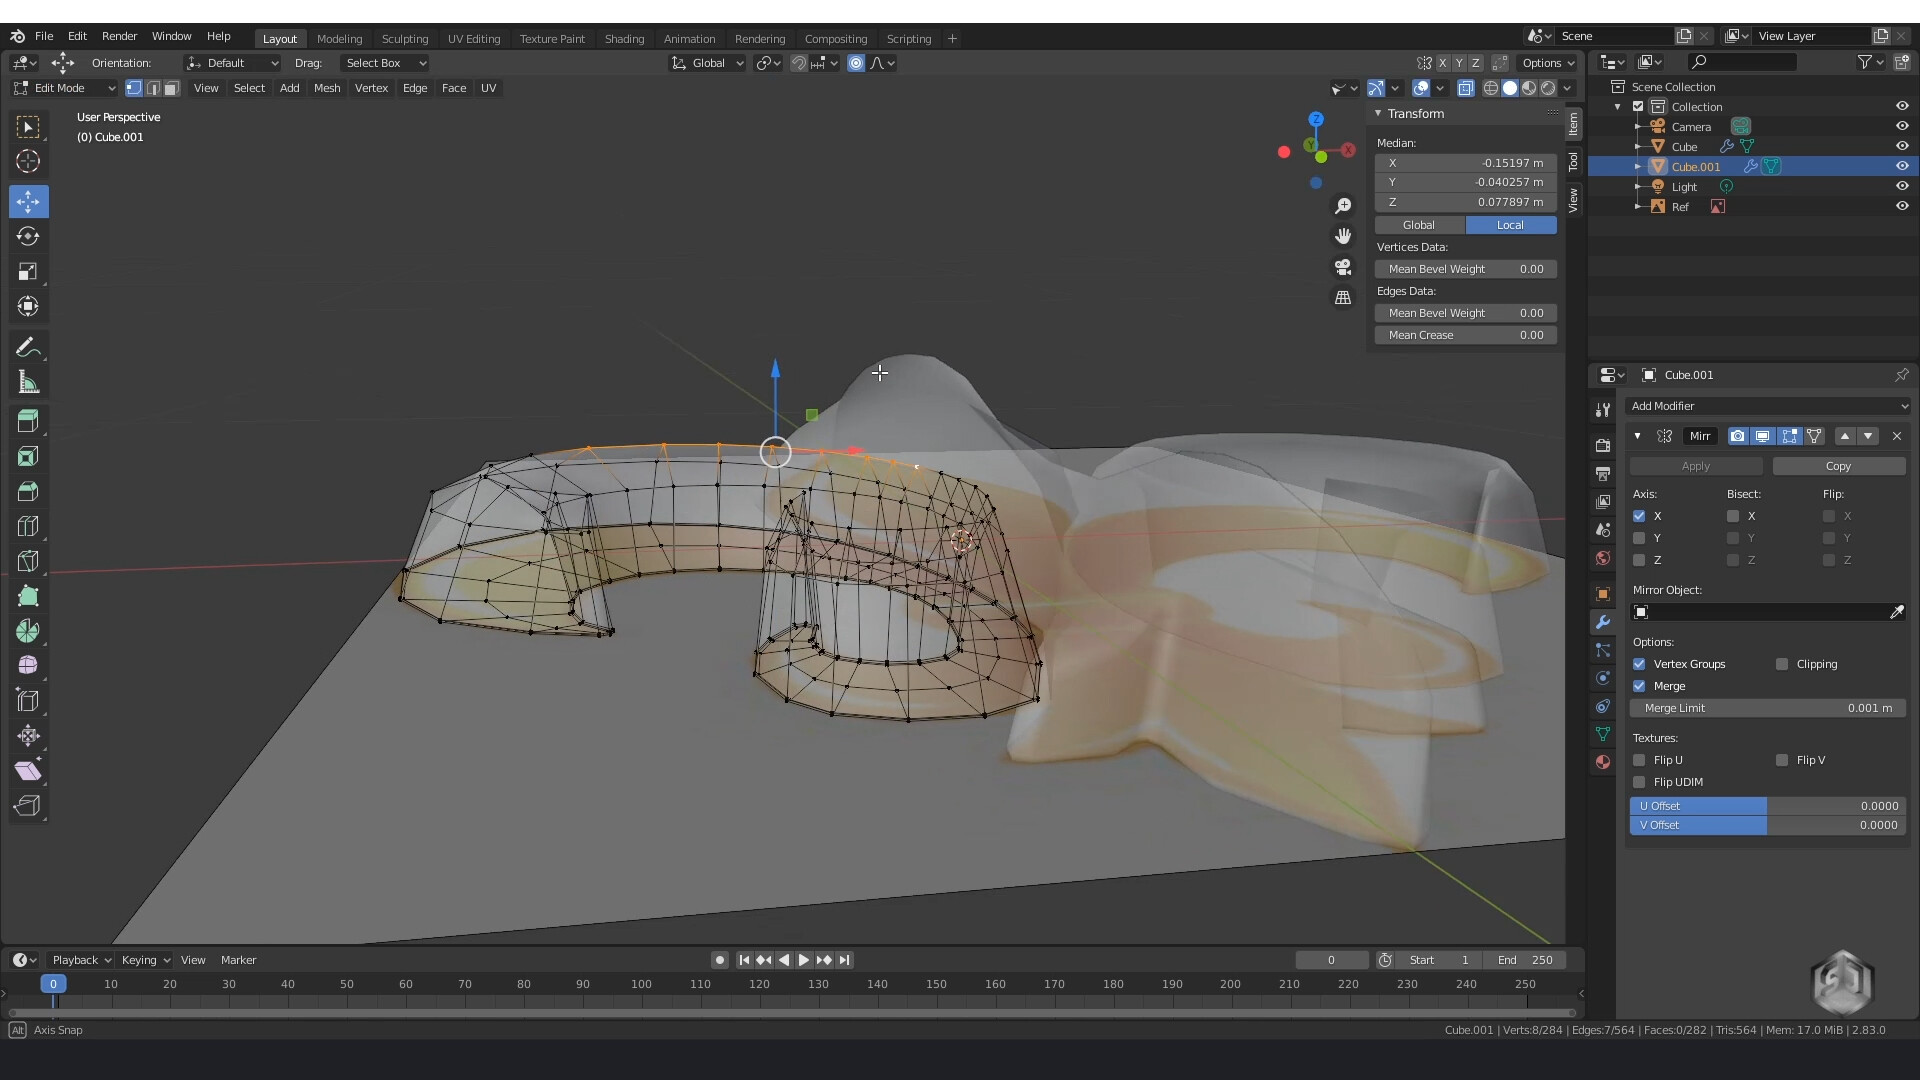The image size is (1920, 1080).
Task: Disable the Merge checkbox
Action: tap(1639, 686)
